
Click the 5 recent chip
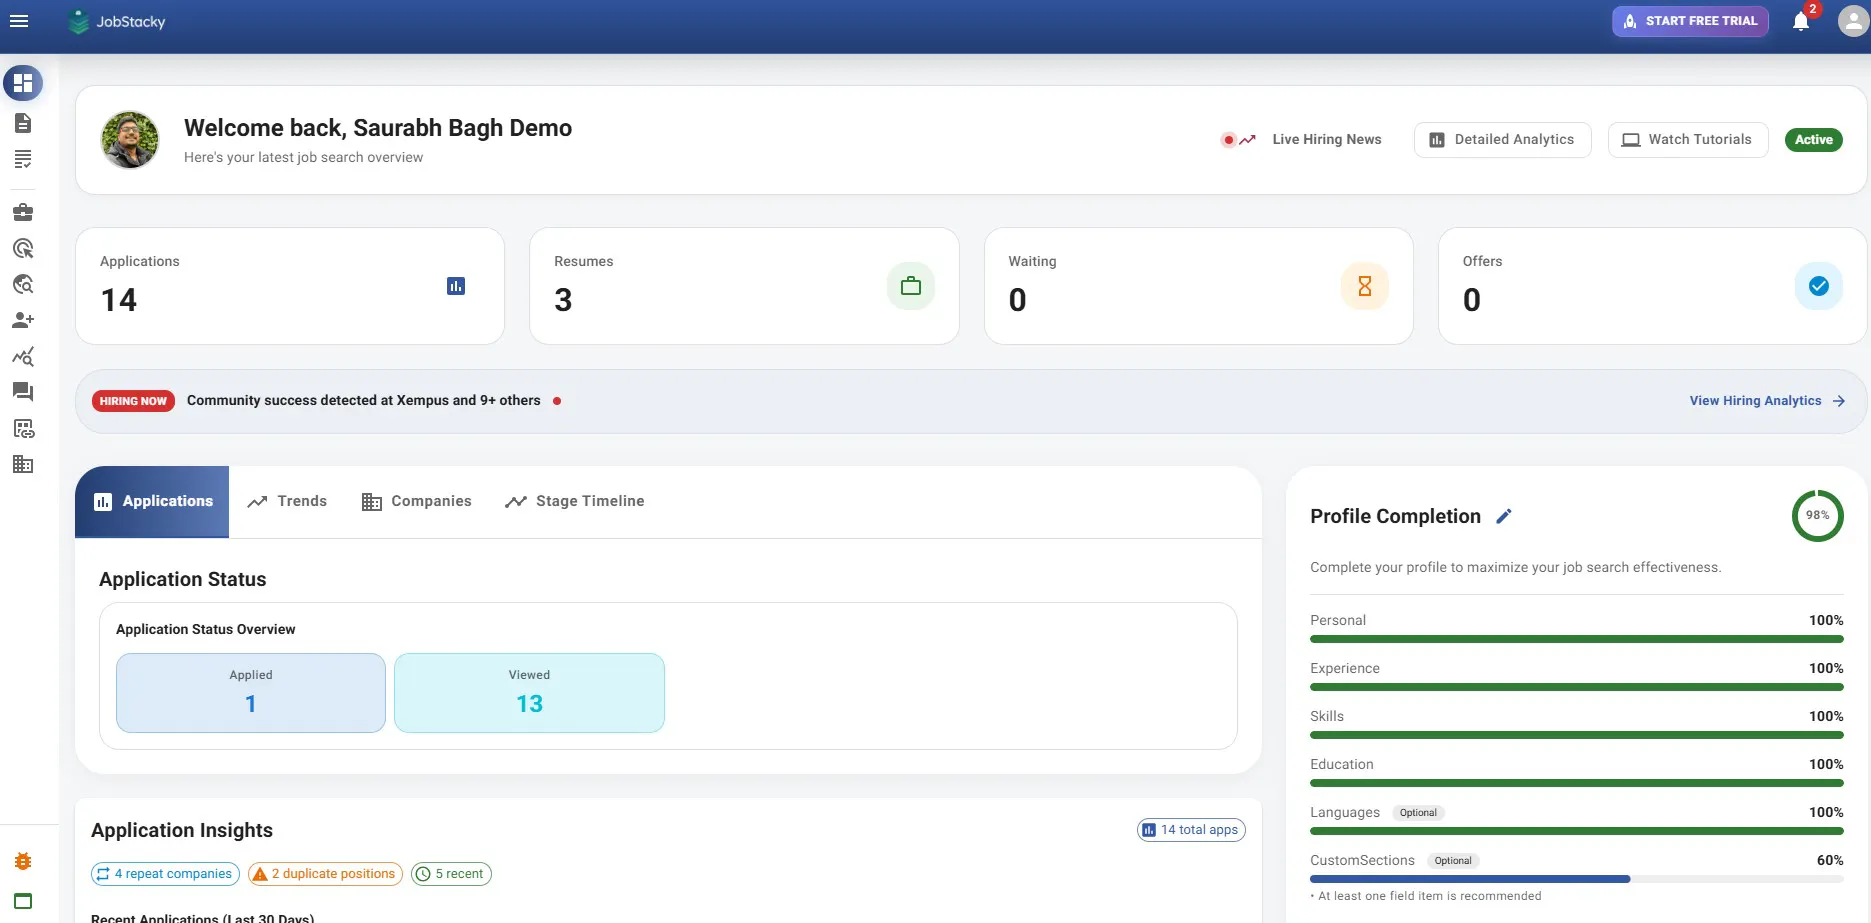(x=451, y=874)
